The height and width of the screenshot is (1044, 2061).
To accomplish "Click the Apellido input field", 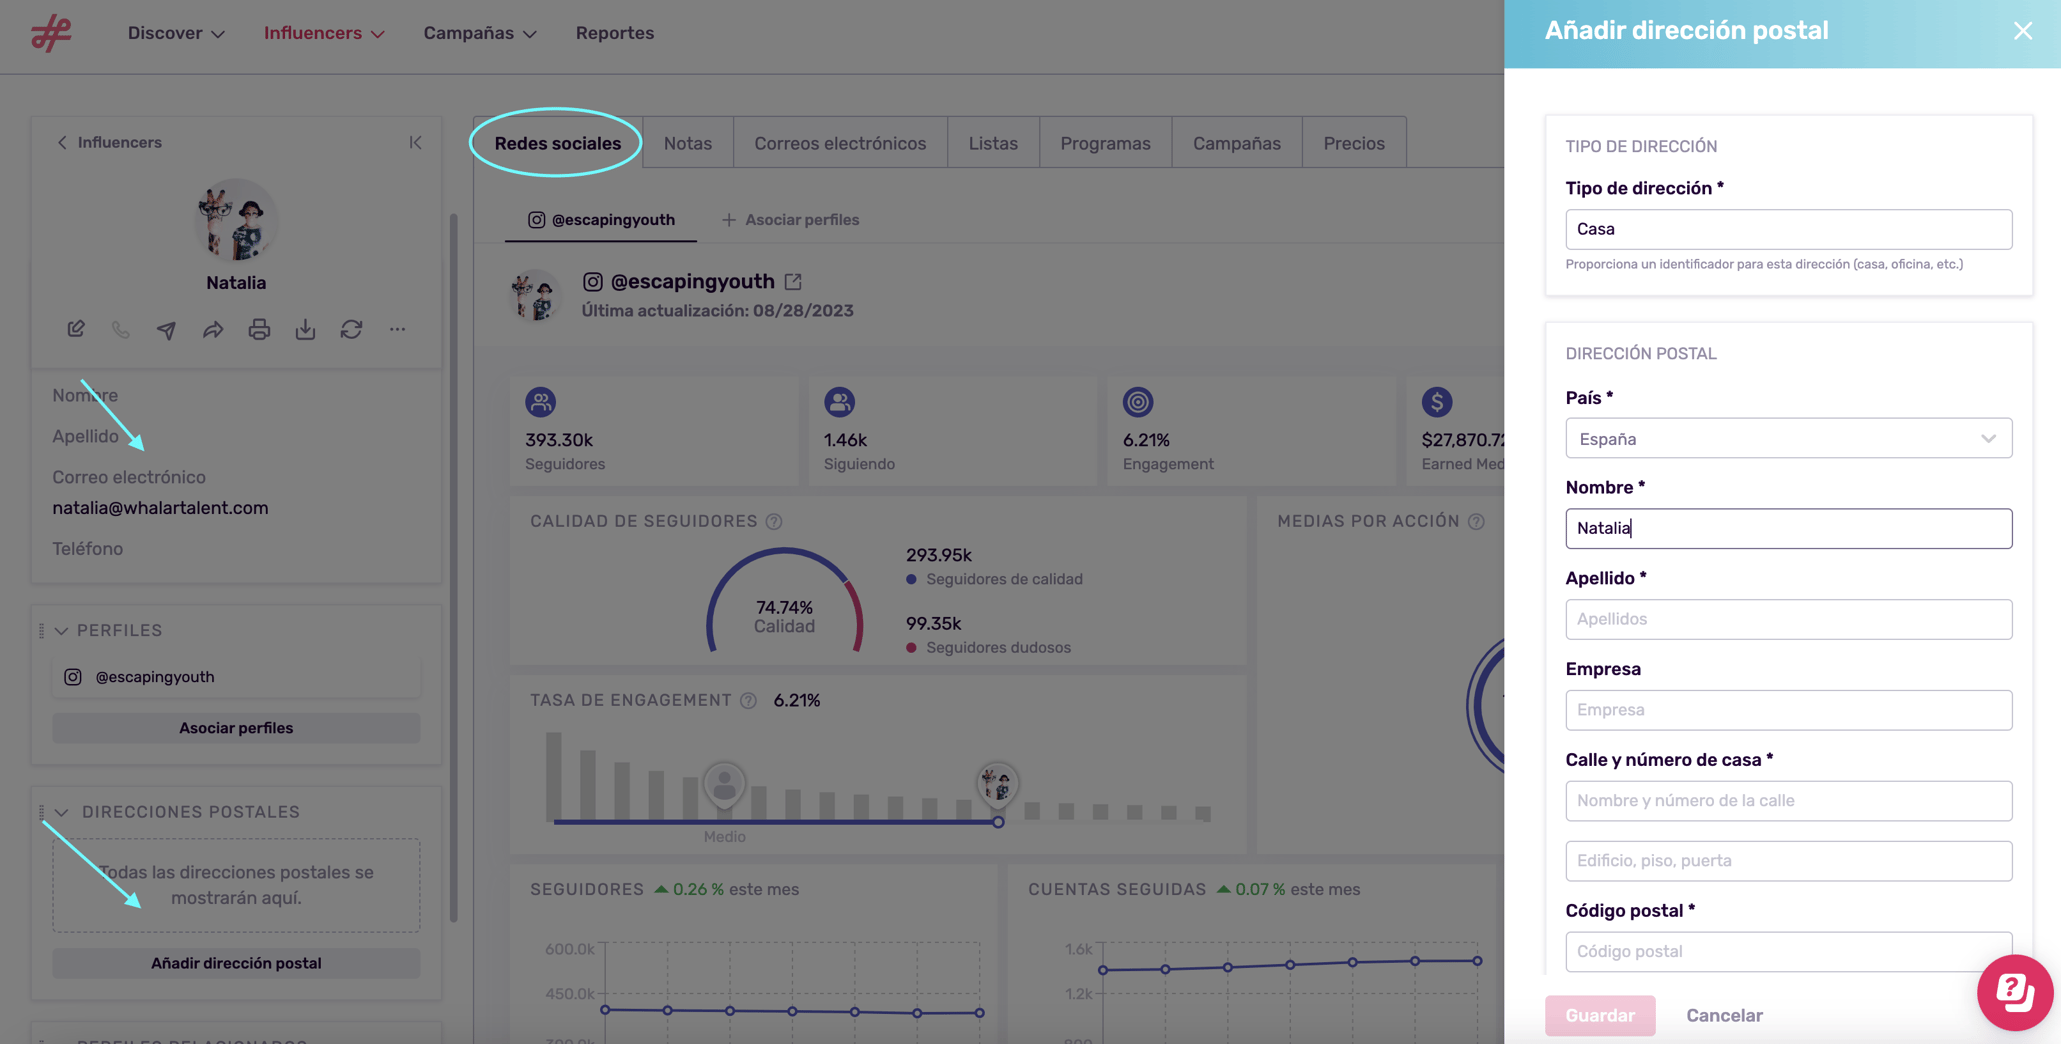I will 1788,619.
